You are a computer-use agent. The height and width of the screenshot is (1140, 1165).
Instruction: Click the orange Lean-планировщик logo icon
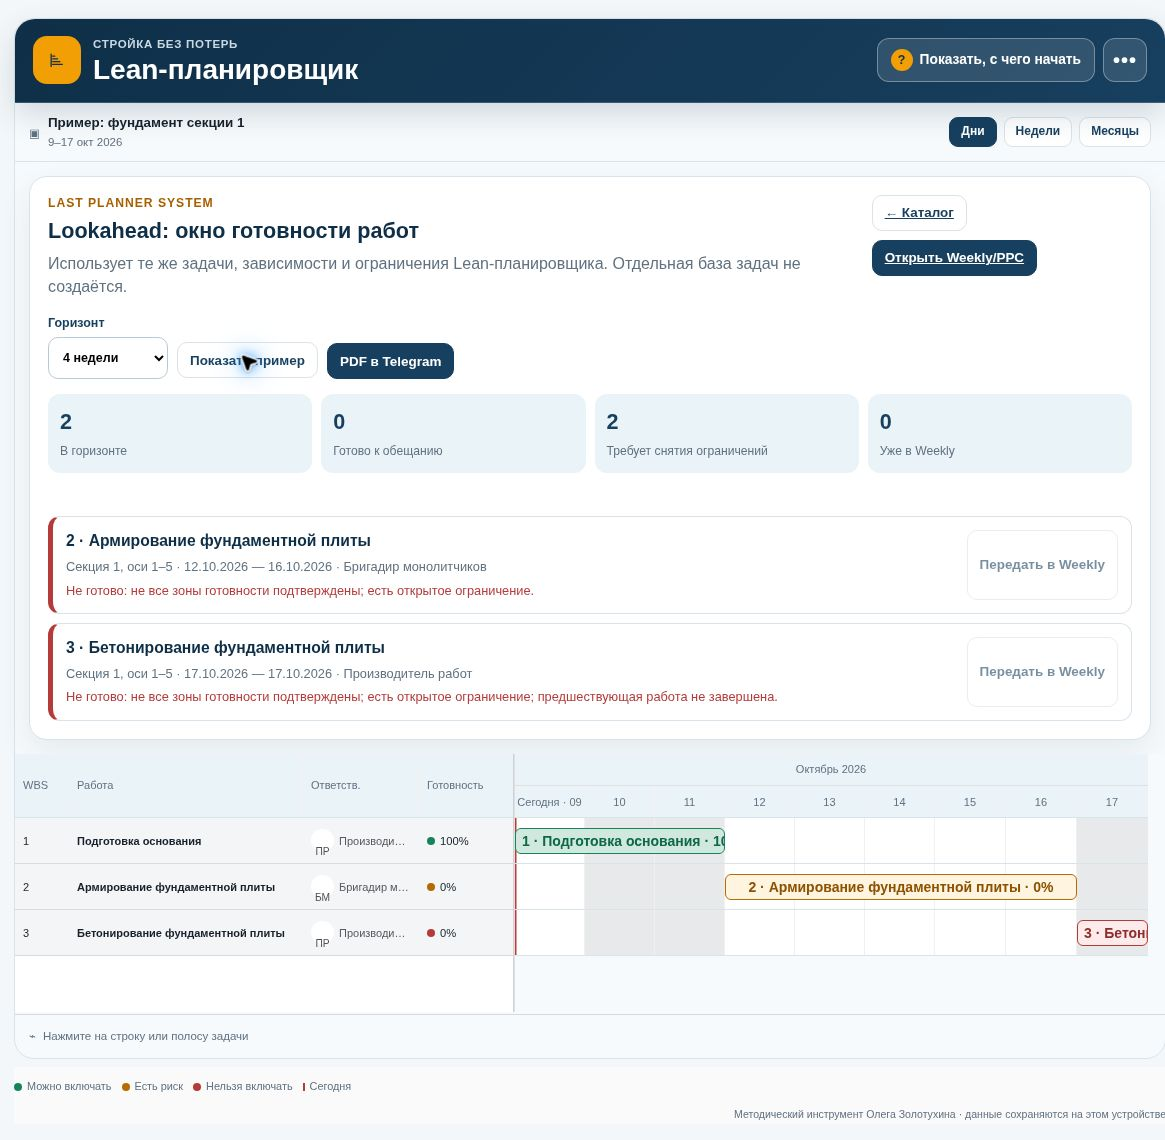(57, 60)
